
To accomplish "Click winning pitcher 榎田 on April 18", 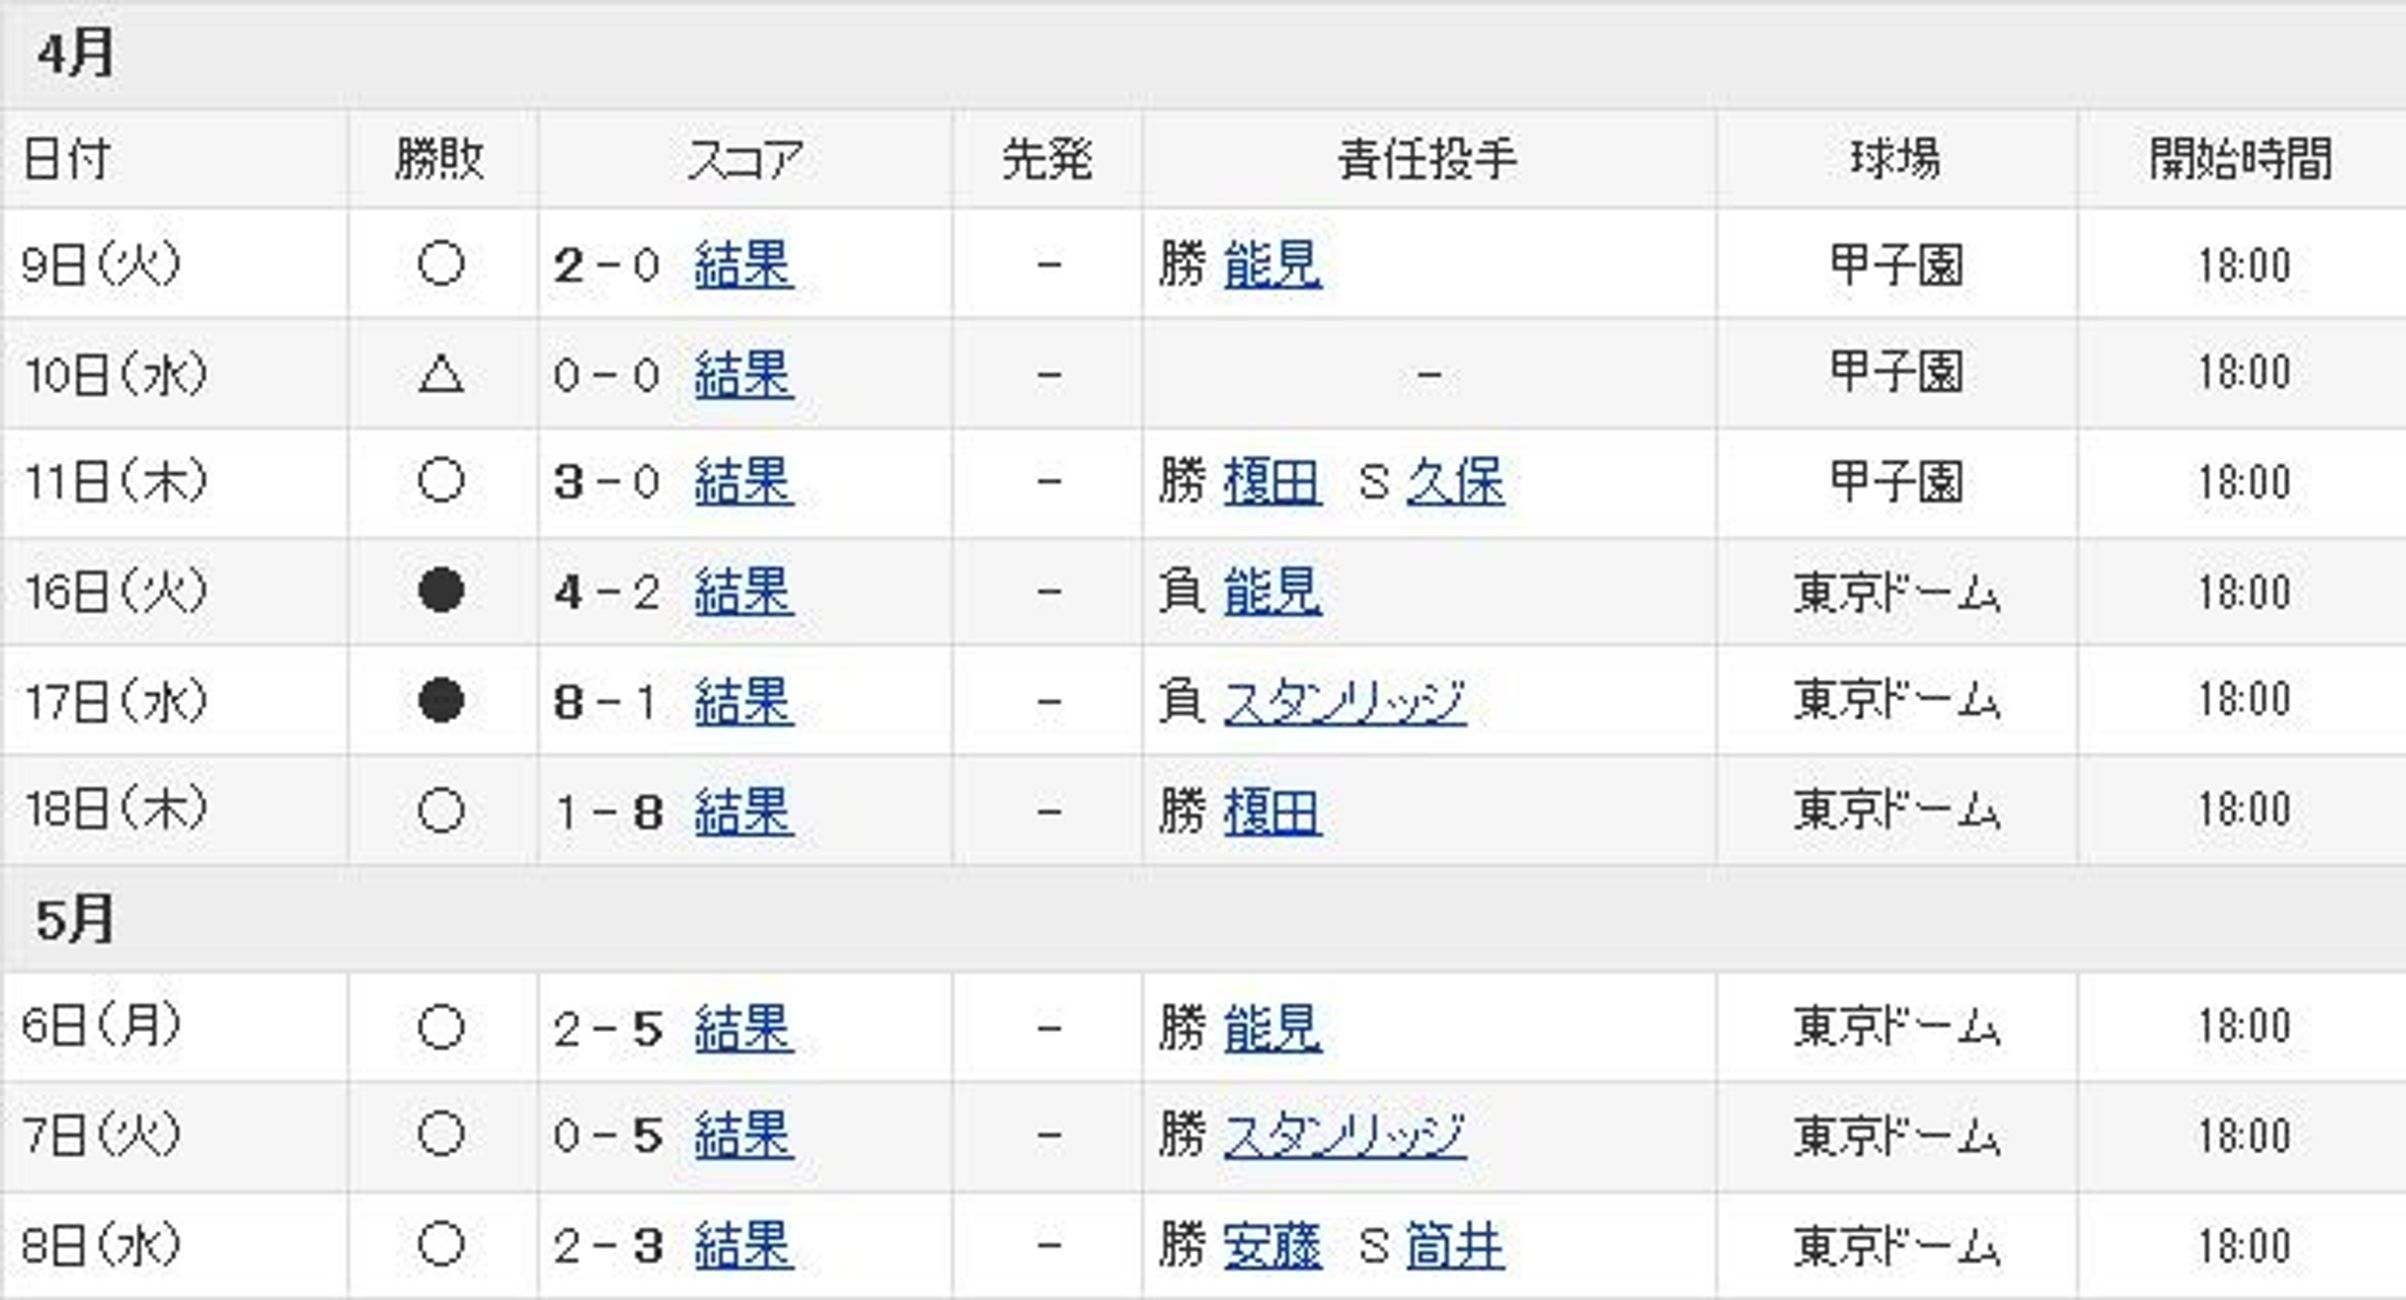I will 1272,811.
